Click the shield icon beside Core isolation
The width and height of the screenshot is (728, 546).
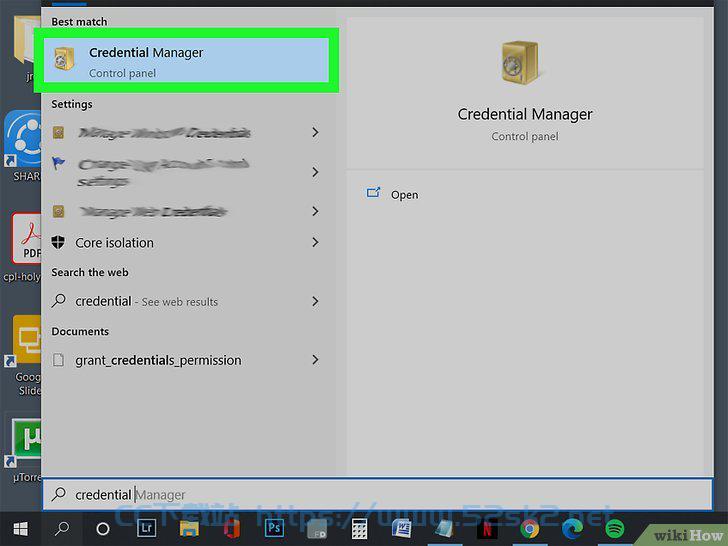pyautogui.click(x=58, y=242)
